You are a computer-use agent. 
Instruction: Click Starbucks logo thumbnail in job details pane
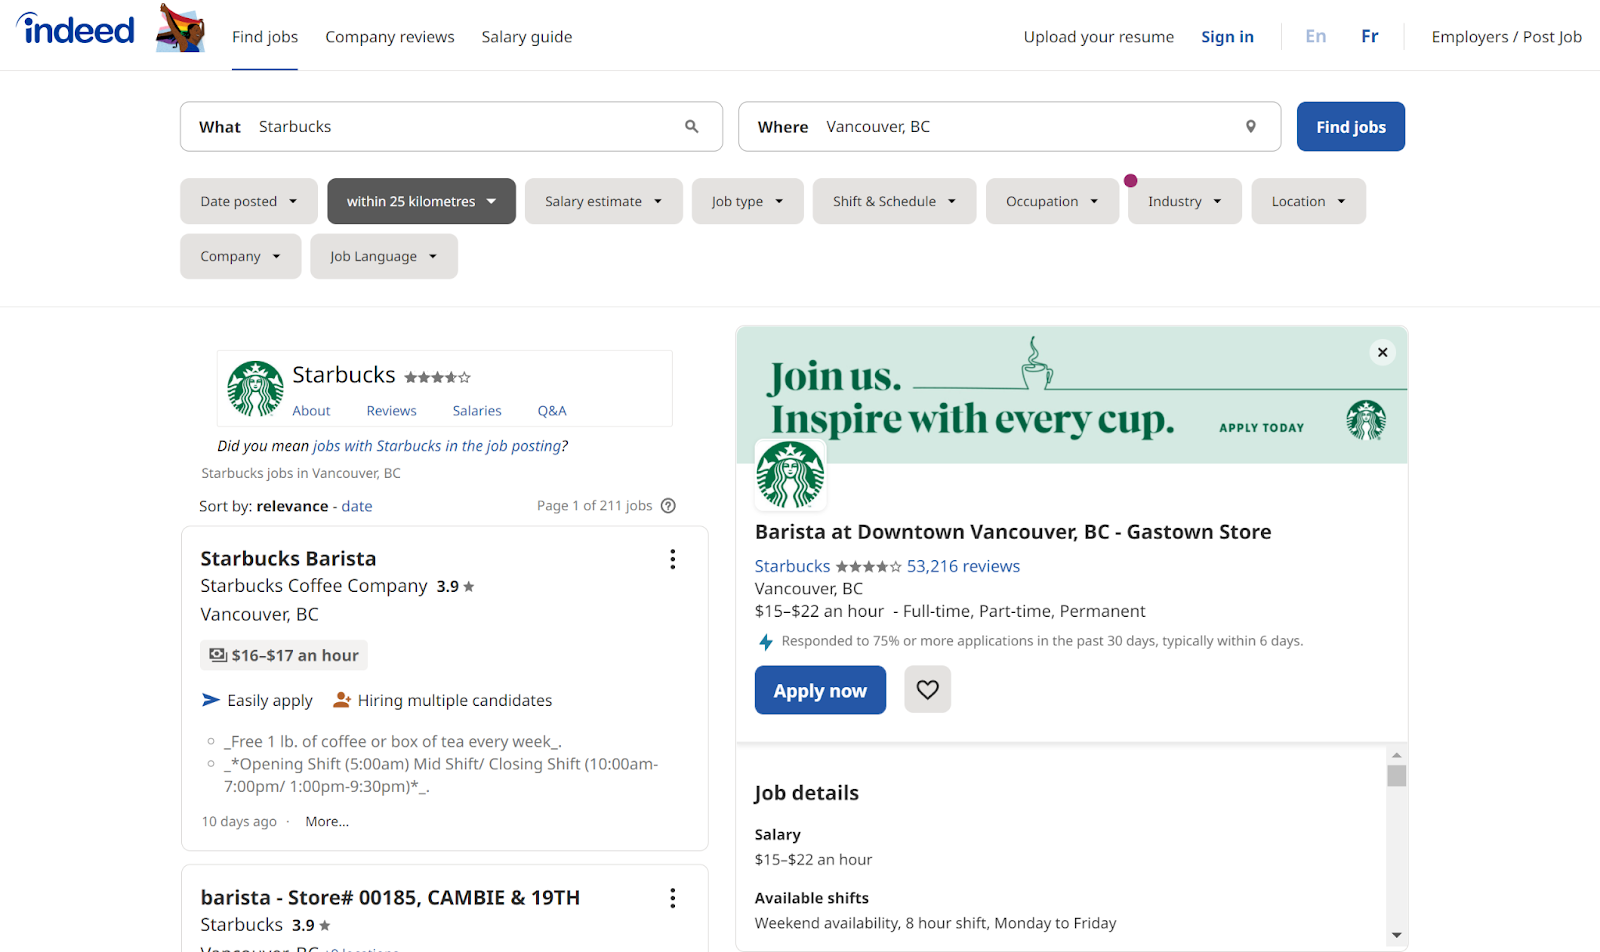tap(790, 475)
